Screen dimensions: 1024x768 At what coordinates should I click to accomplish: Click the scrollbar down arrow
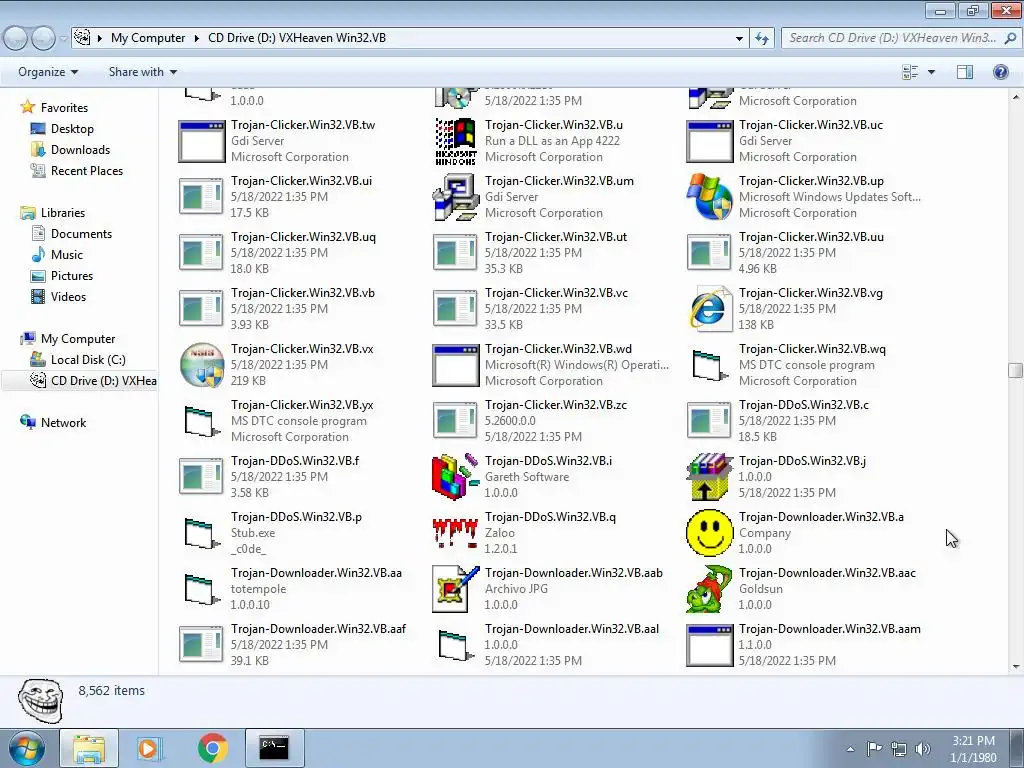(x=1015, y=667)
